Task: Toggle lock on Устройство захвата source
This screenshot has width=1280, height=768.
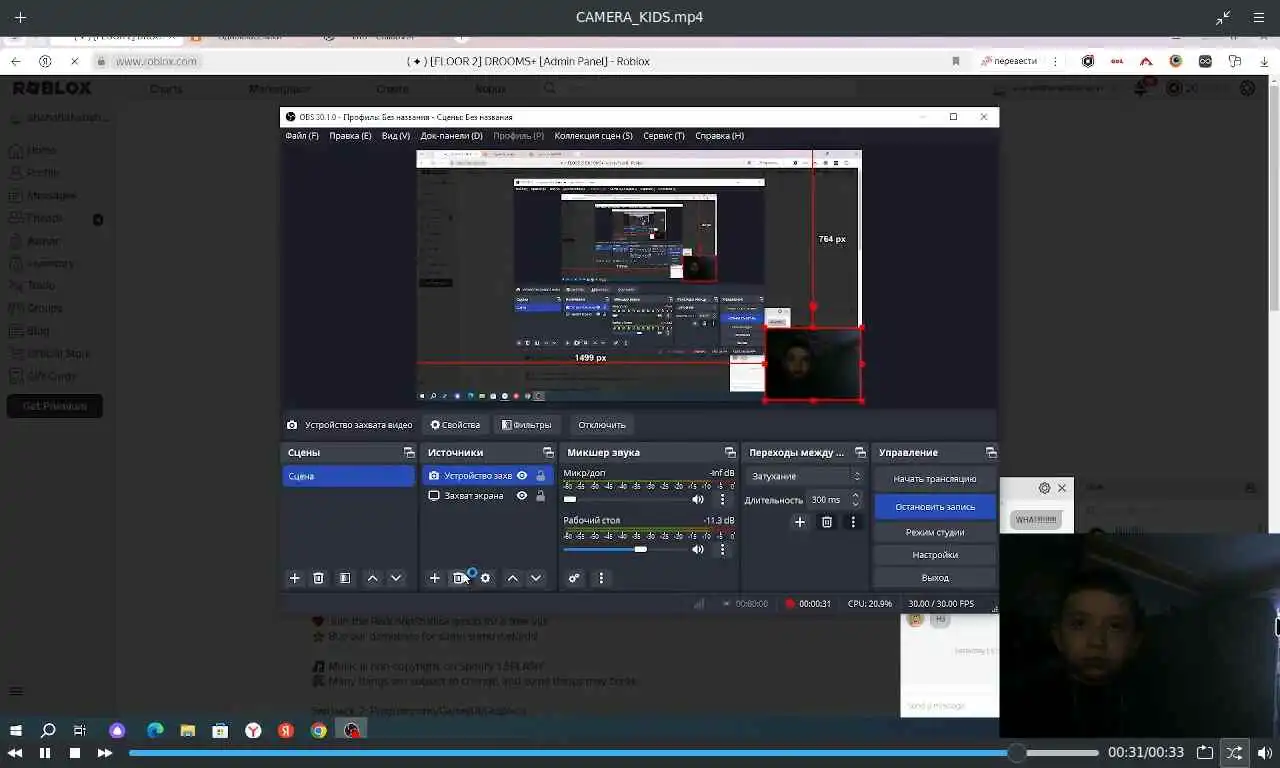Action: (x=541, y=476)
